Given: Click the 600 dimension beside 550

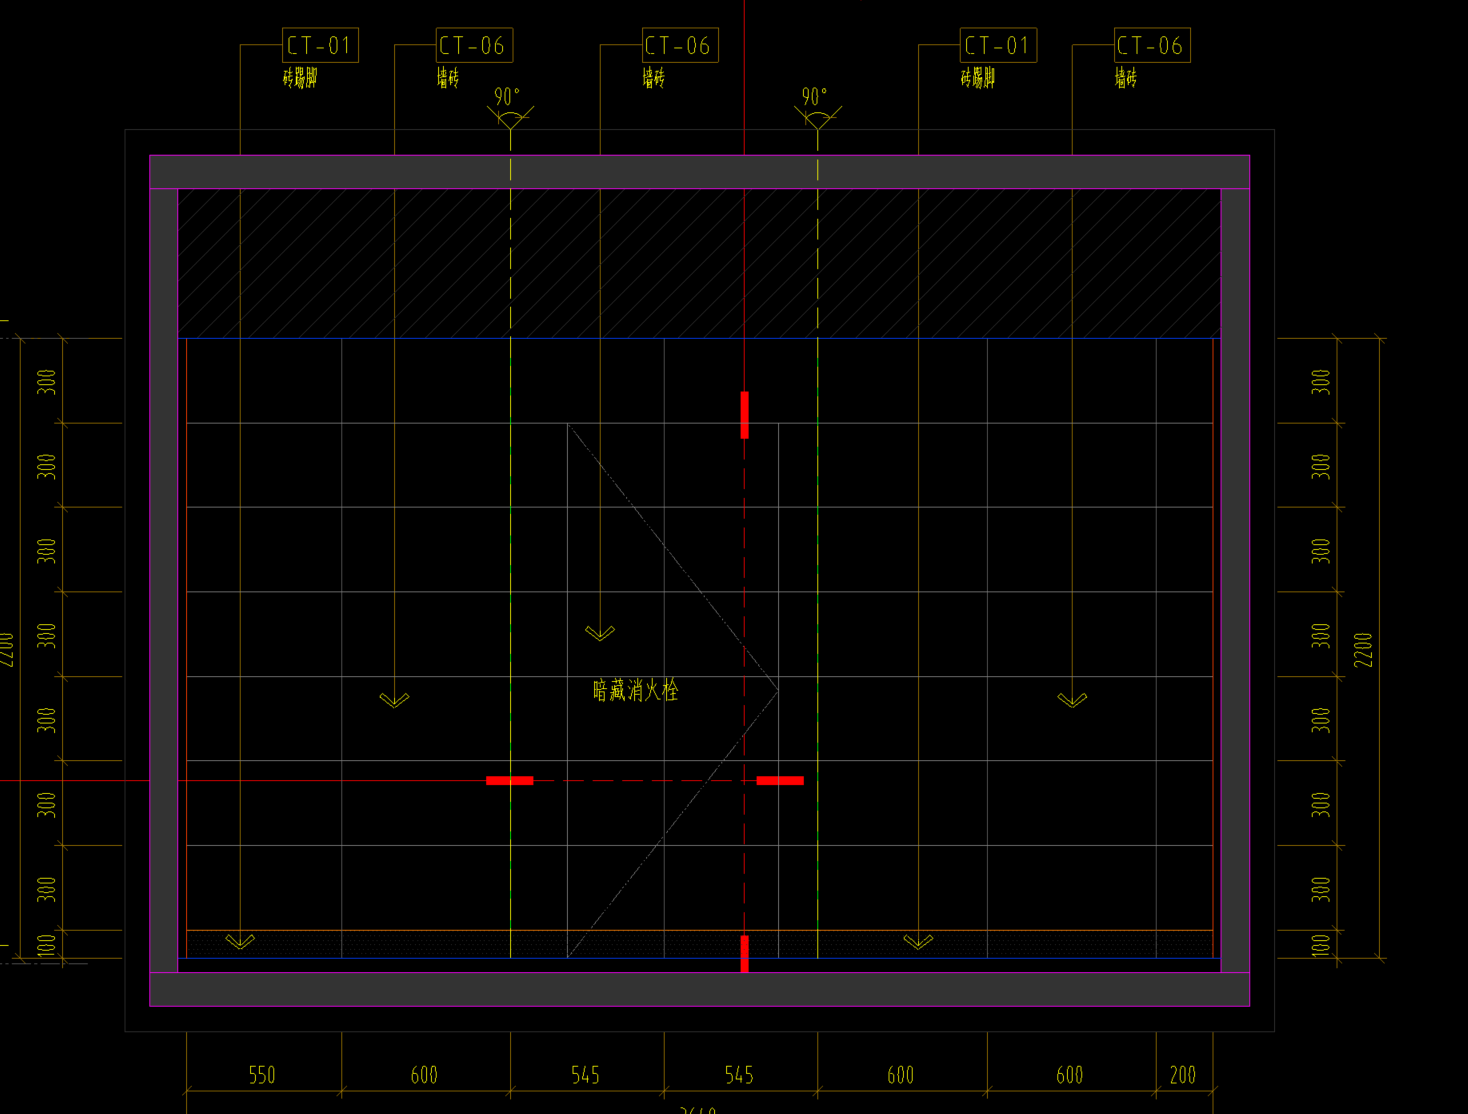Looking at the screenshot, I should (424, 1075).
